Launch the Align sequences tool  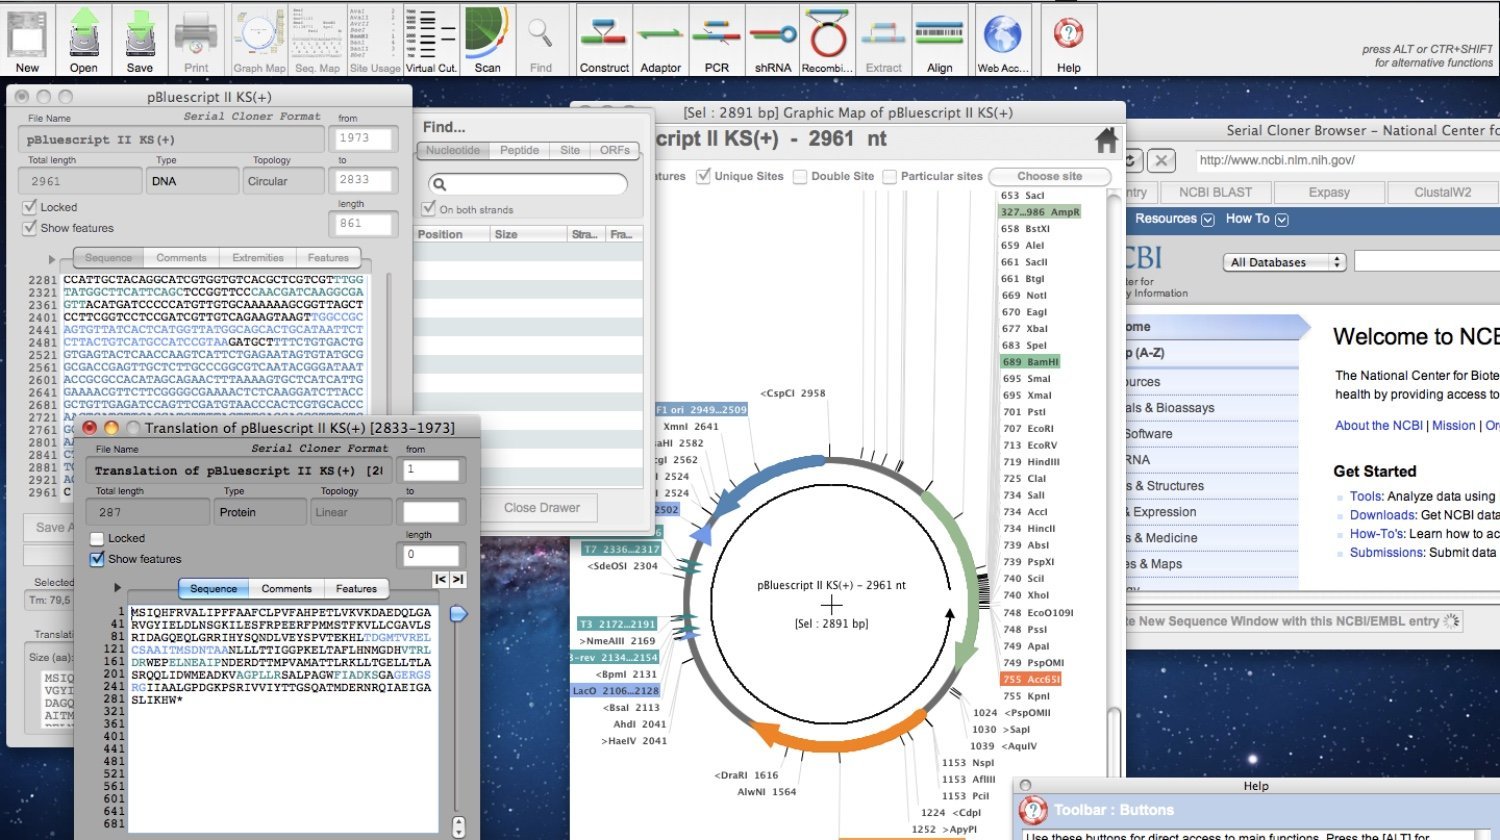(x=939, y=40)
